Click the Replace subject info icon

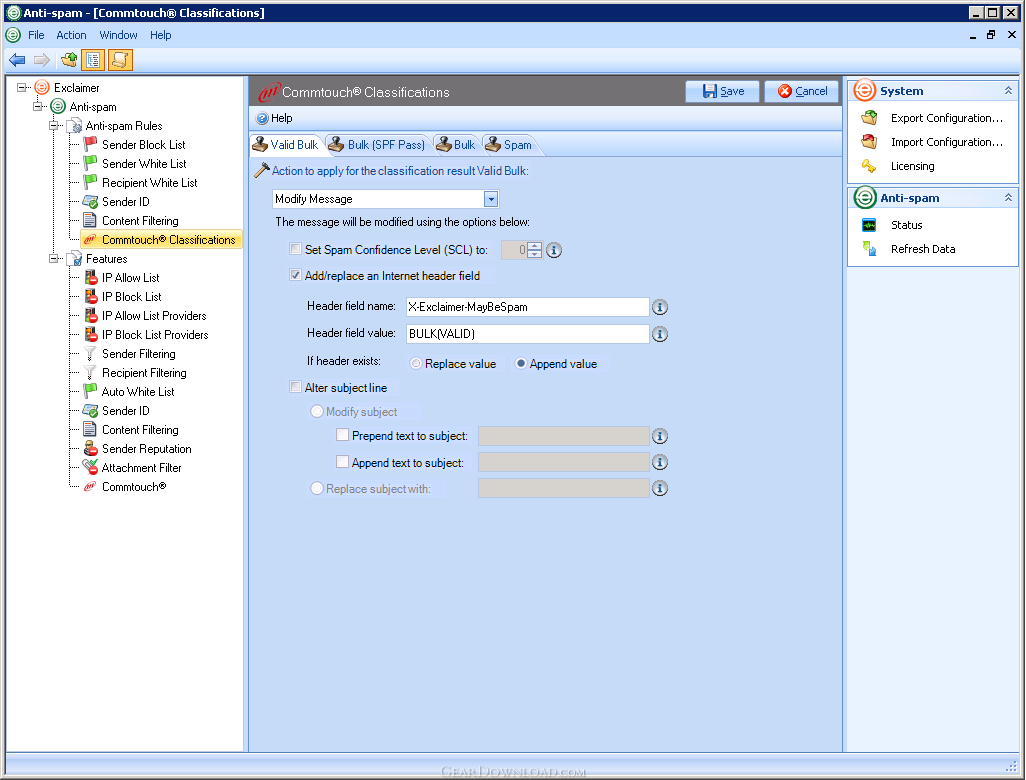tap(660, 488)
